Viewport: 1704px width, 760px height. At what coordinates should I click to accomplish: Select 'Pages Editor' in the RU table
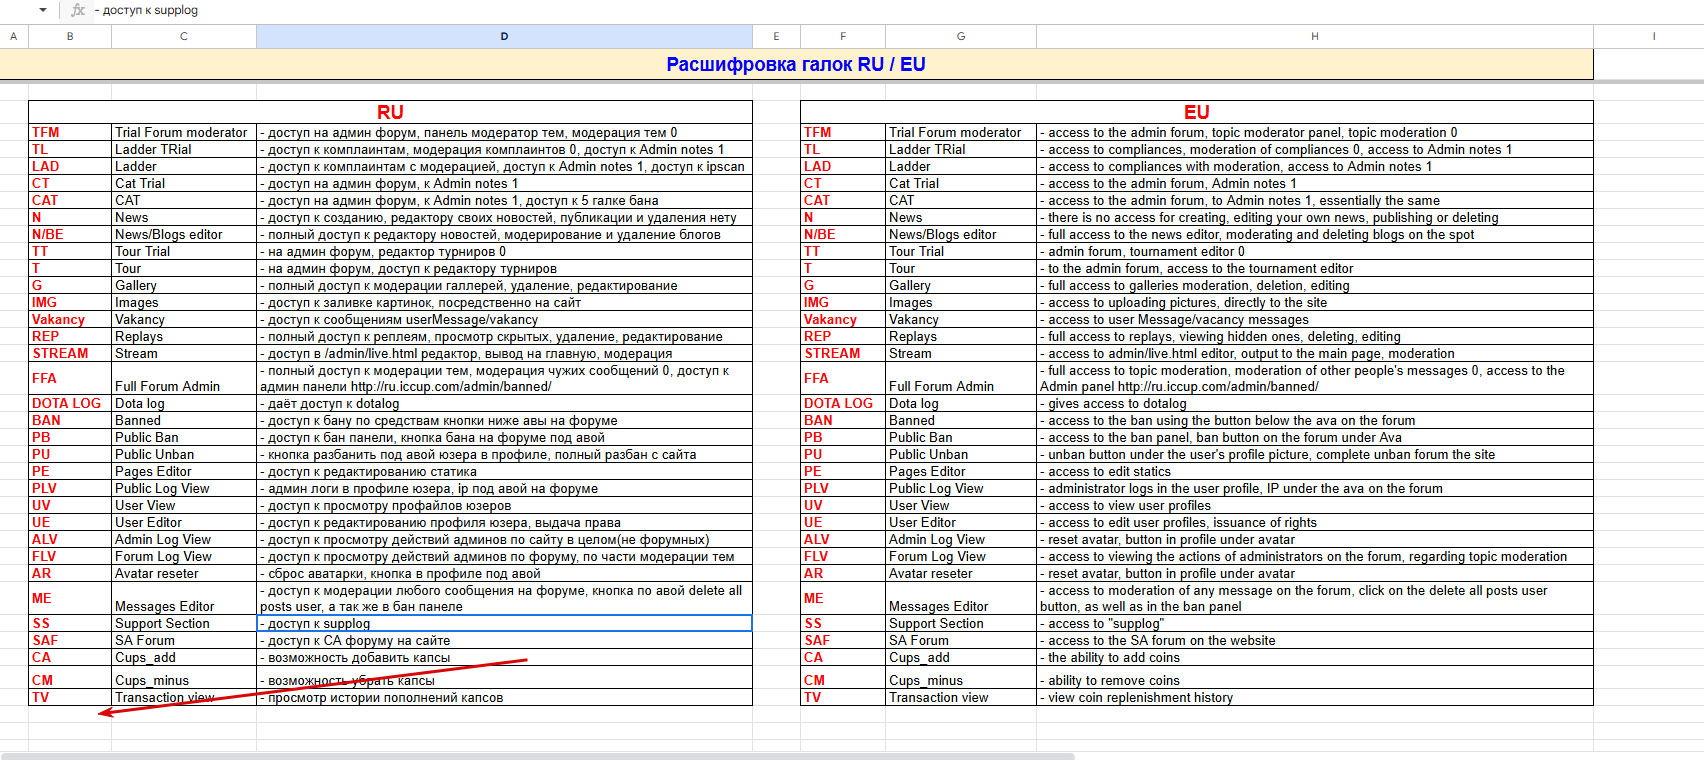153,471
